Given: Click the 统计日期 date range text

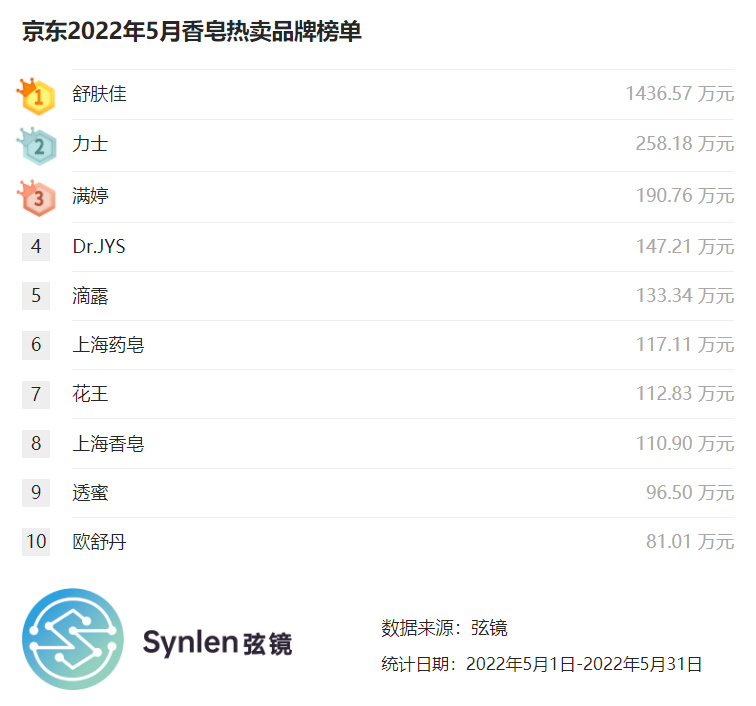Looking at the screenshot, I should [541, 664].
